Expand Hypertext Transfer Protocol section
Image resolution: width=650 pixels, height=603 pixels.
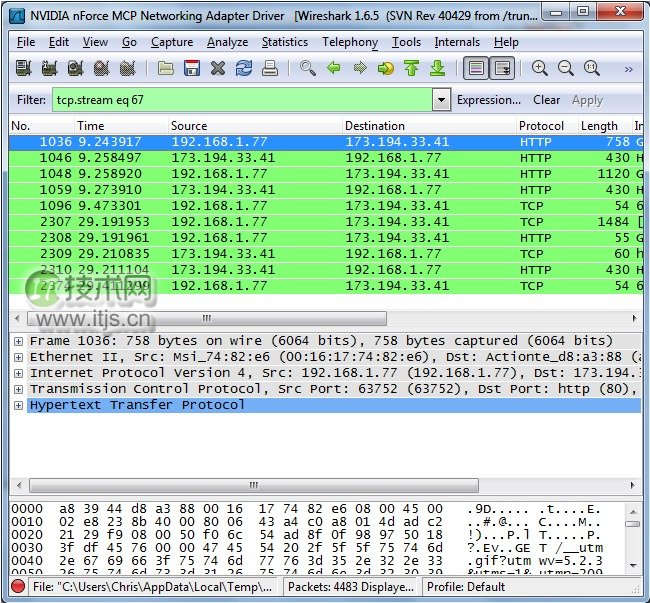[x=18, y=405]
